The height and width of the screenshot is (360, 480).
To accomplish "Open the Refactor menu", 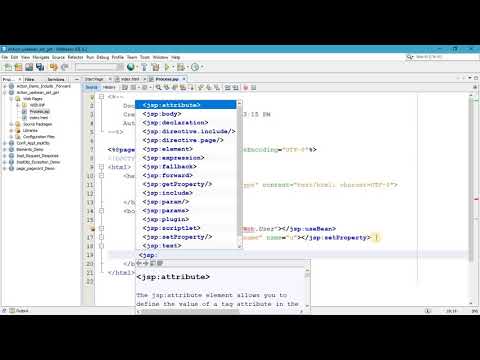I will pos(75,57).
